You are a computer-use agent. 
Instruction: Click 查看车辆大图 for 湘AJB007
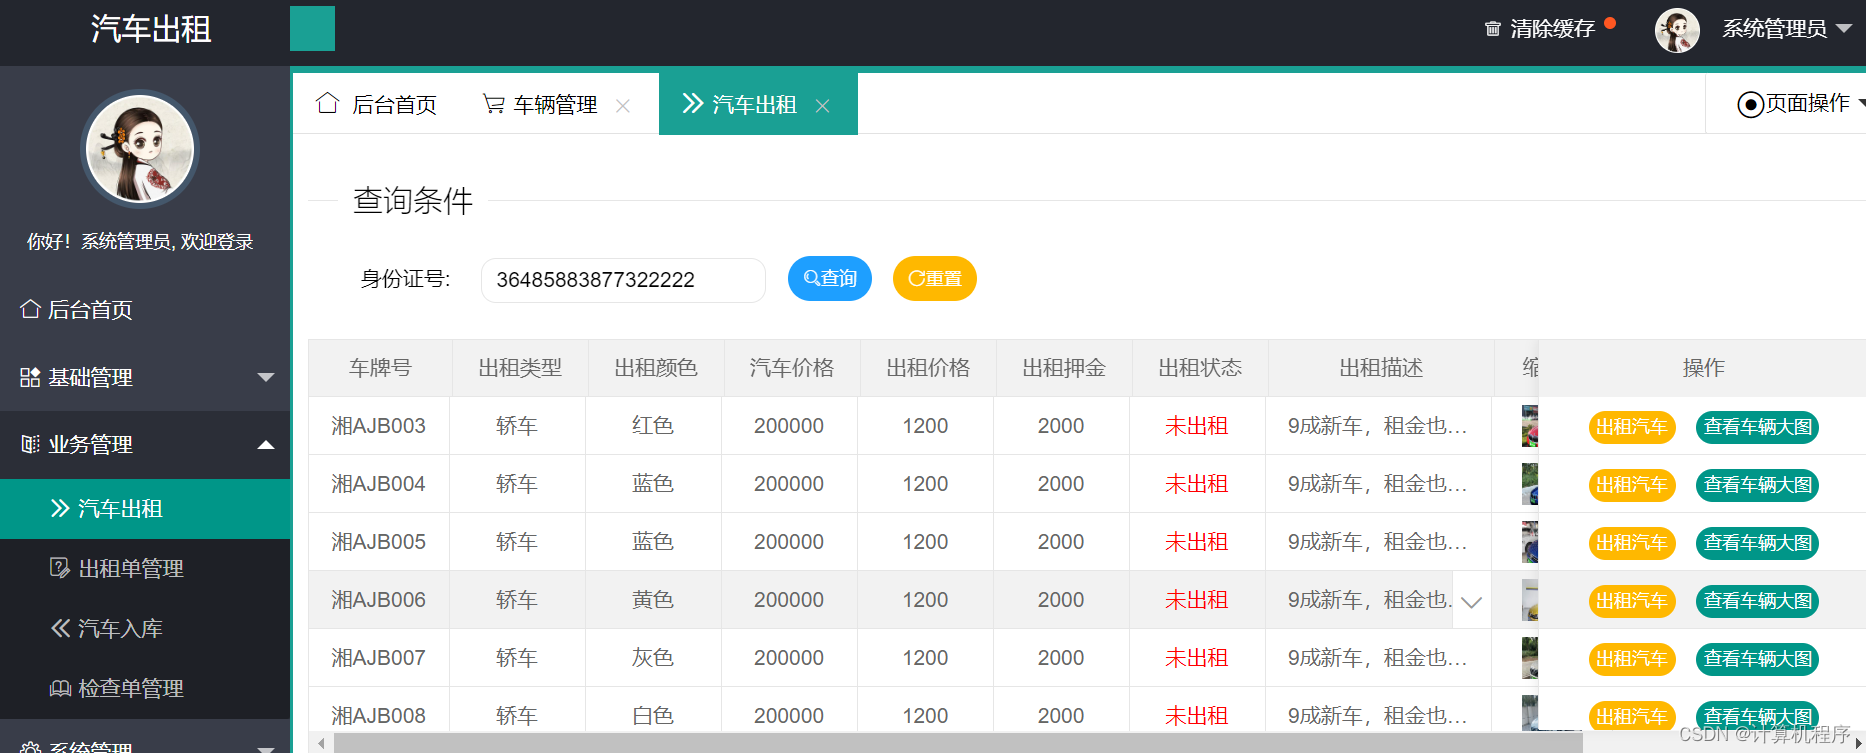[x=1758, y=659]
